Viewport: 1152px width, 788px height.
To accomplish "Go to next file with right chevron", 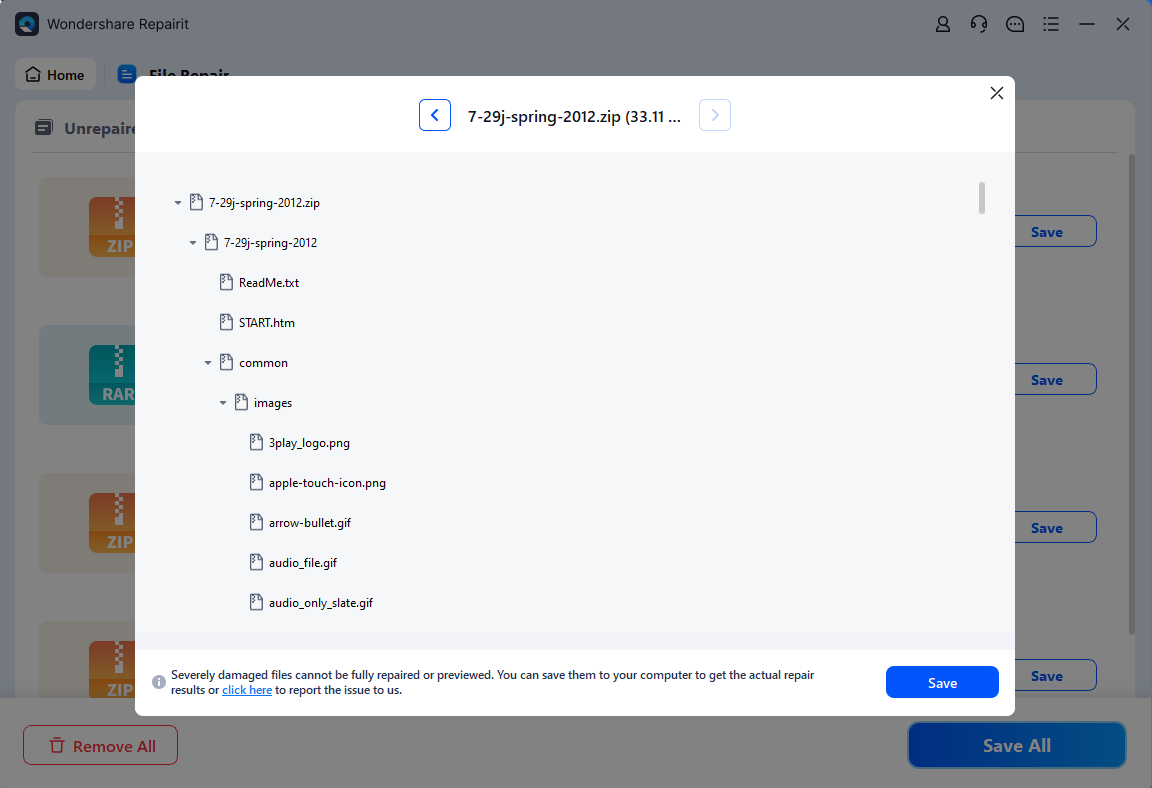I will [715, 115].
